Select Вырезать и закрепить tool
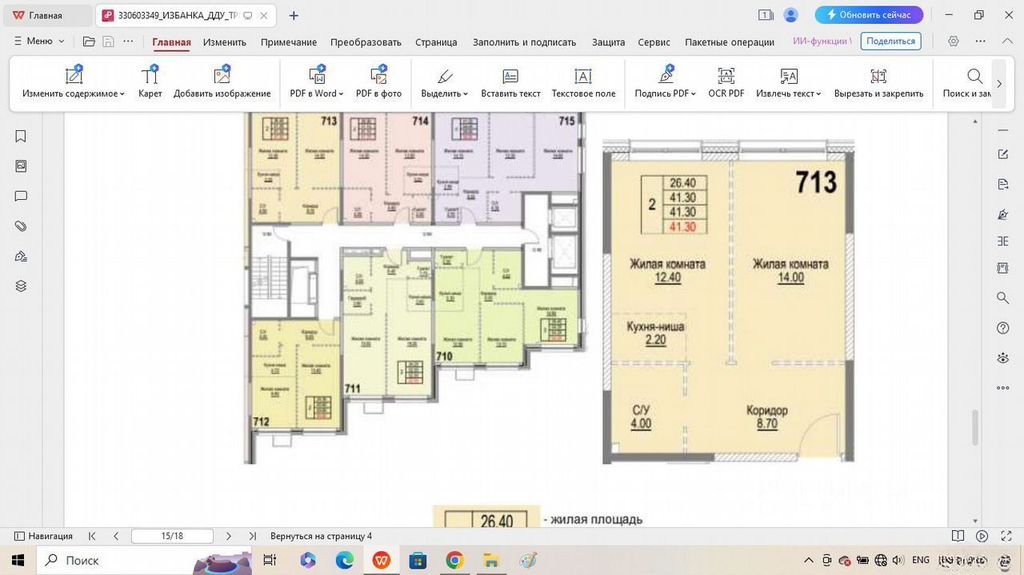Screen dimensions: 1024x575 tap(878, 82)
